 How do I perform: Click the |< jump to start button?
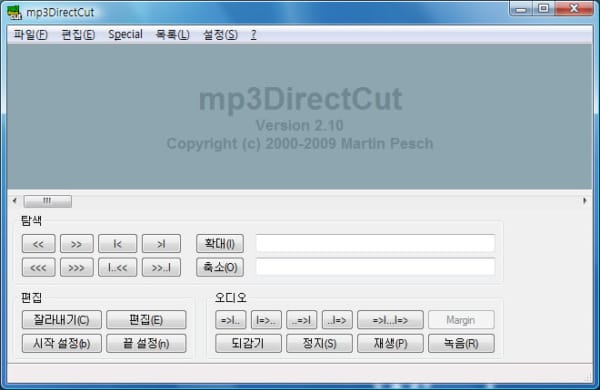click(117, 244)
